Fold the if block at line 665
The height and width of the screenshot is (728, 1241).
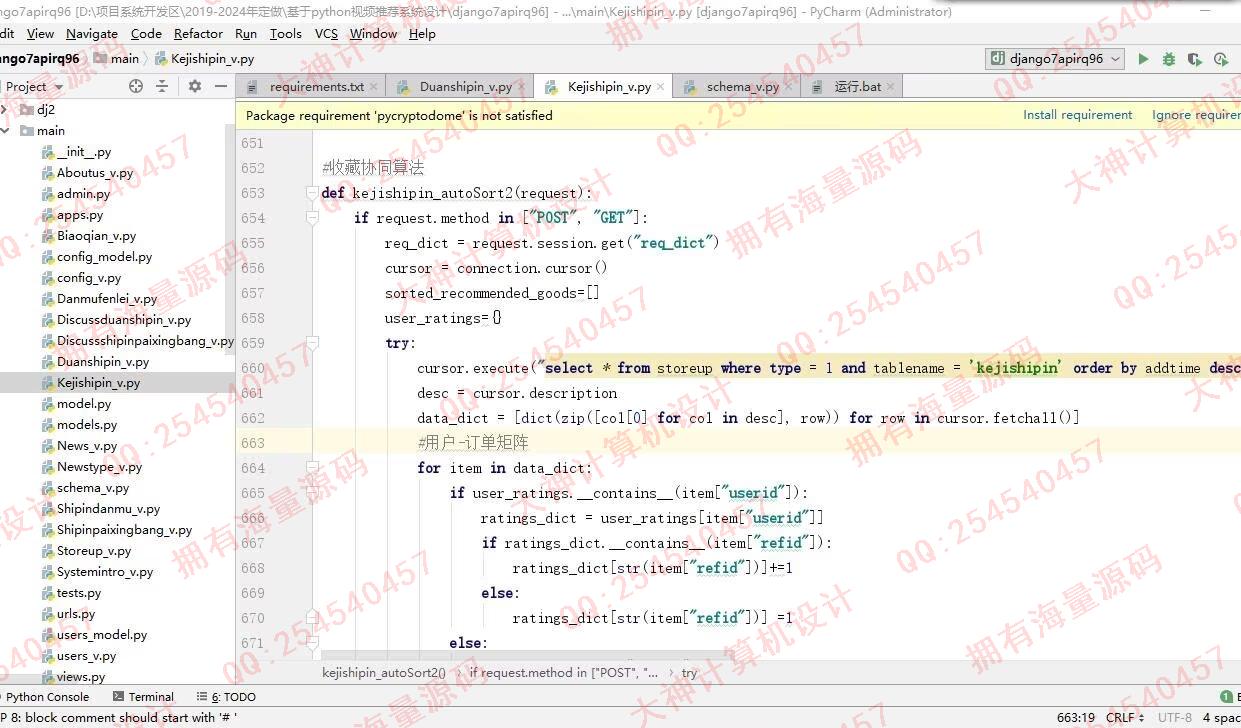[312, 493]
